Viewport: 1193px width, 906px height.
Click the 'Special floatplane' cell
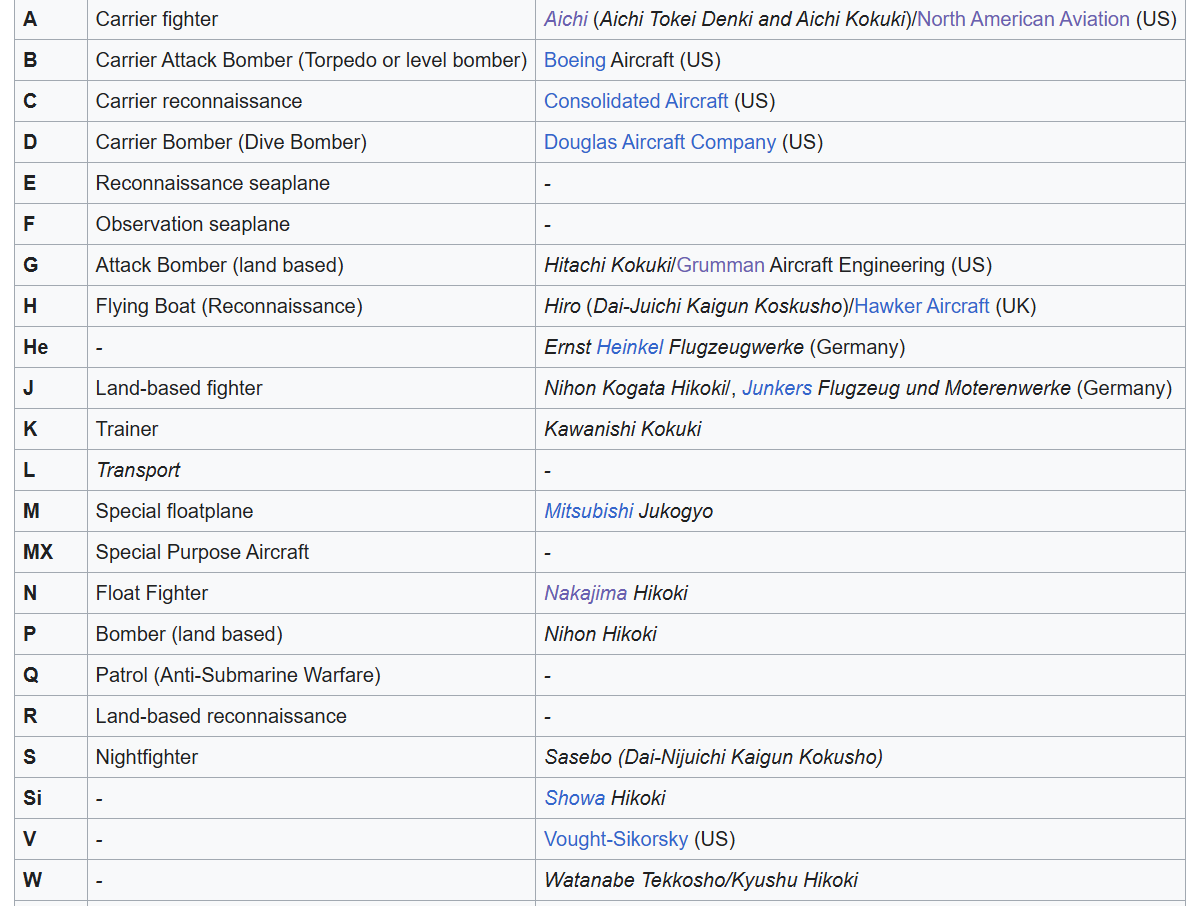(x=311, y=511)
